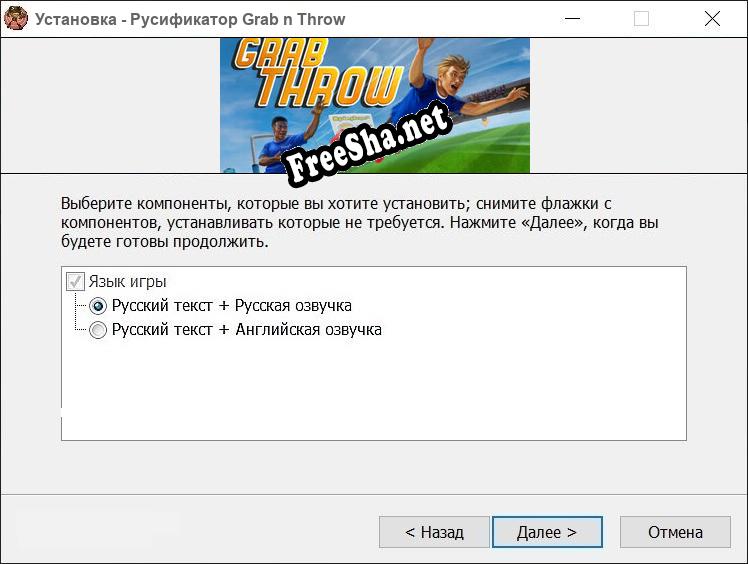The height and width of the screenshot is (564, 748).
Task: Click the installer icon in title bar
Action: tap(16, 19)
